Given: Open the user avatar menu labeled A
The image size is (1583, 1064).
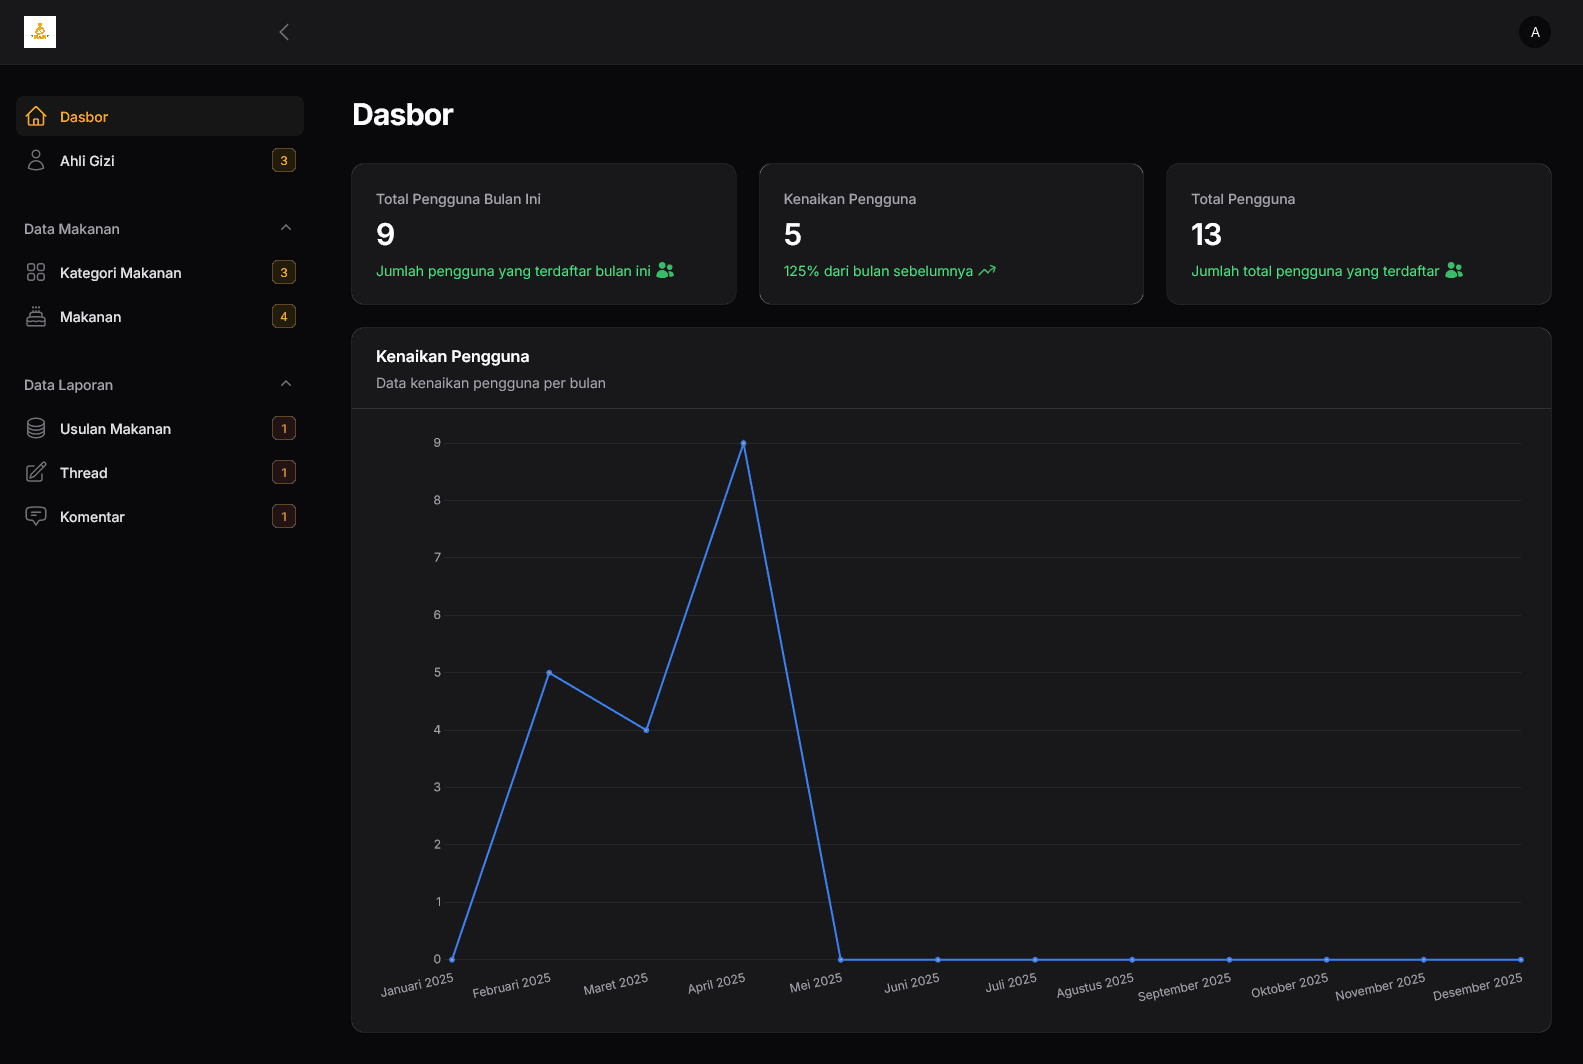Looking at the screenshot, I should click(x=1535, y=32).
